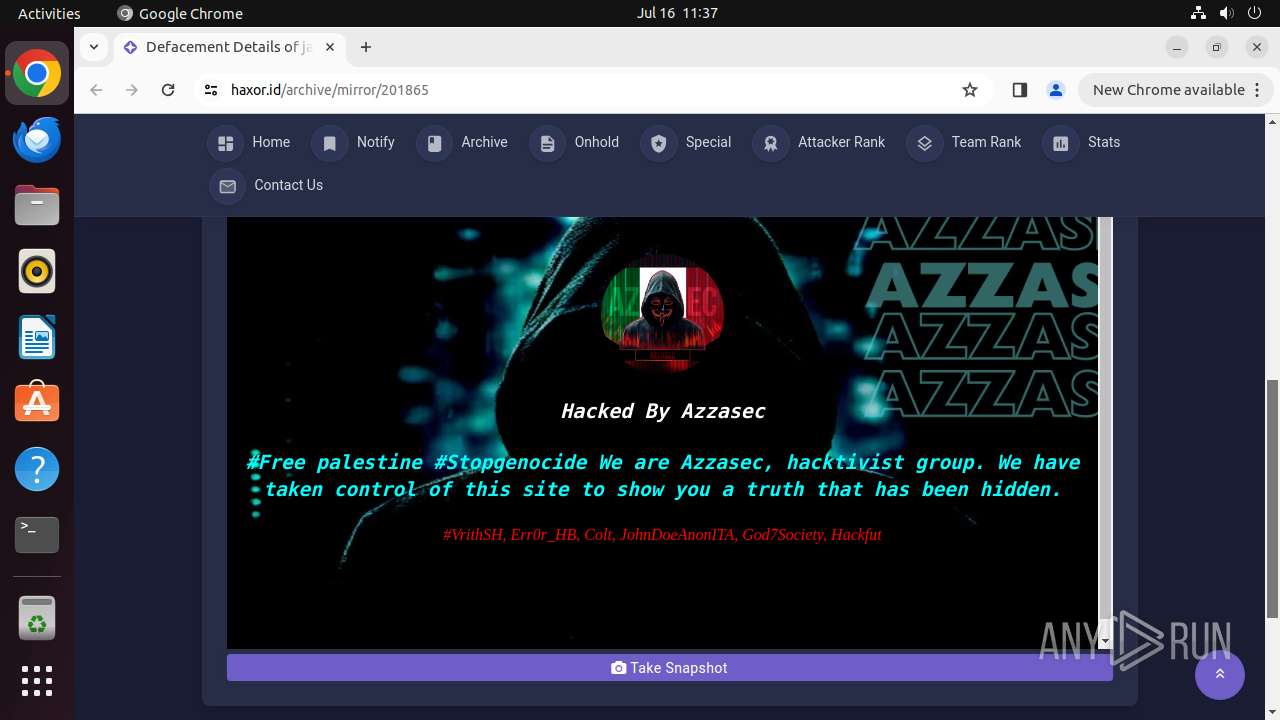Open the Home nav icon
The width and height of the screenshot is (1280, 720).
226,143
